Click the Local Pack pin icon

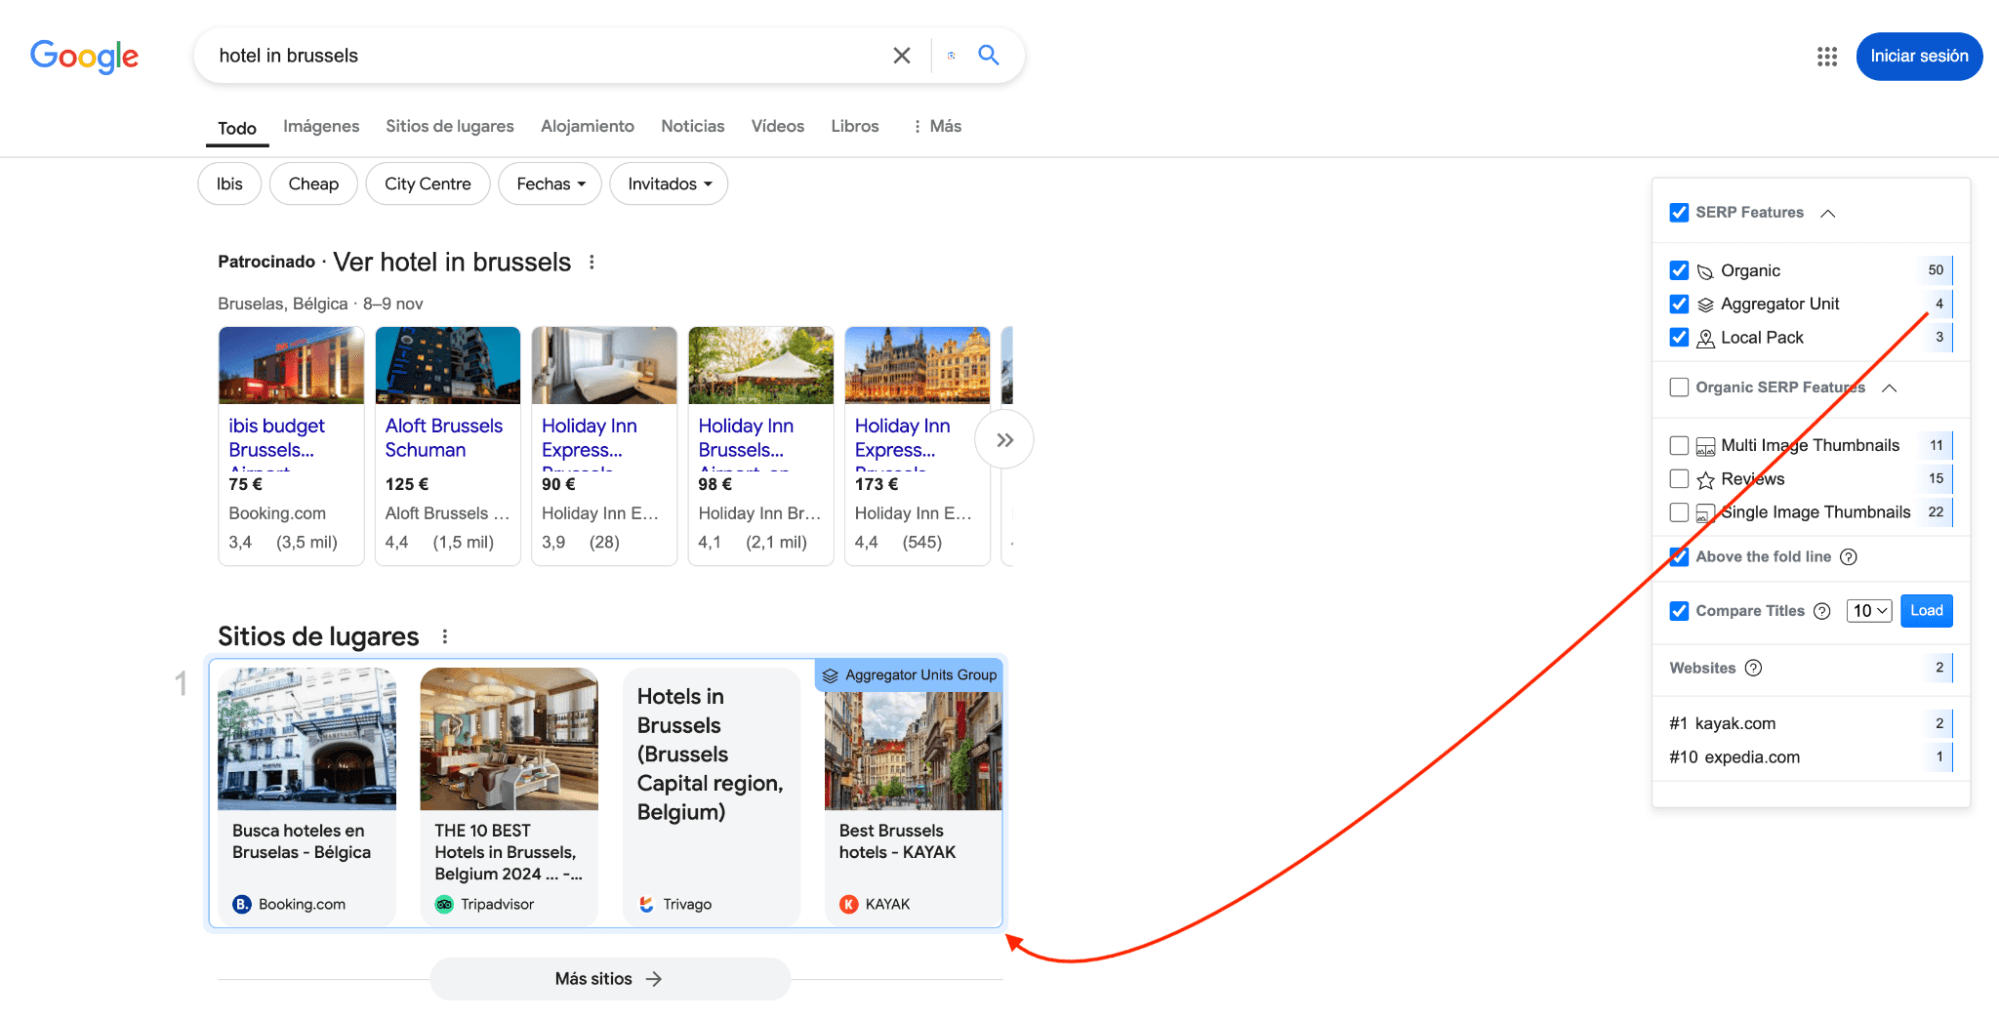[1705, 339]
